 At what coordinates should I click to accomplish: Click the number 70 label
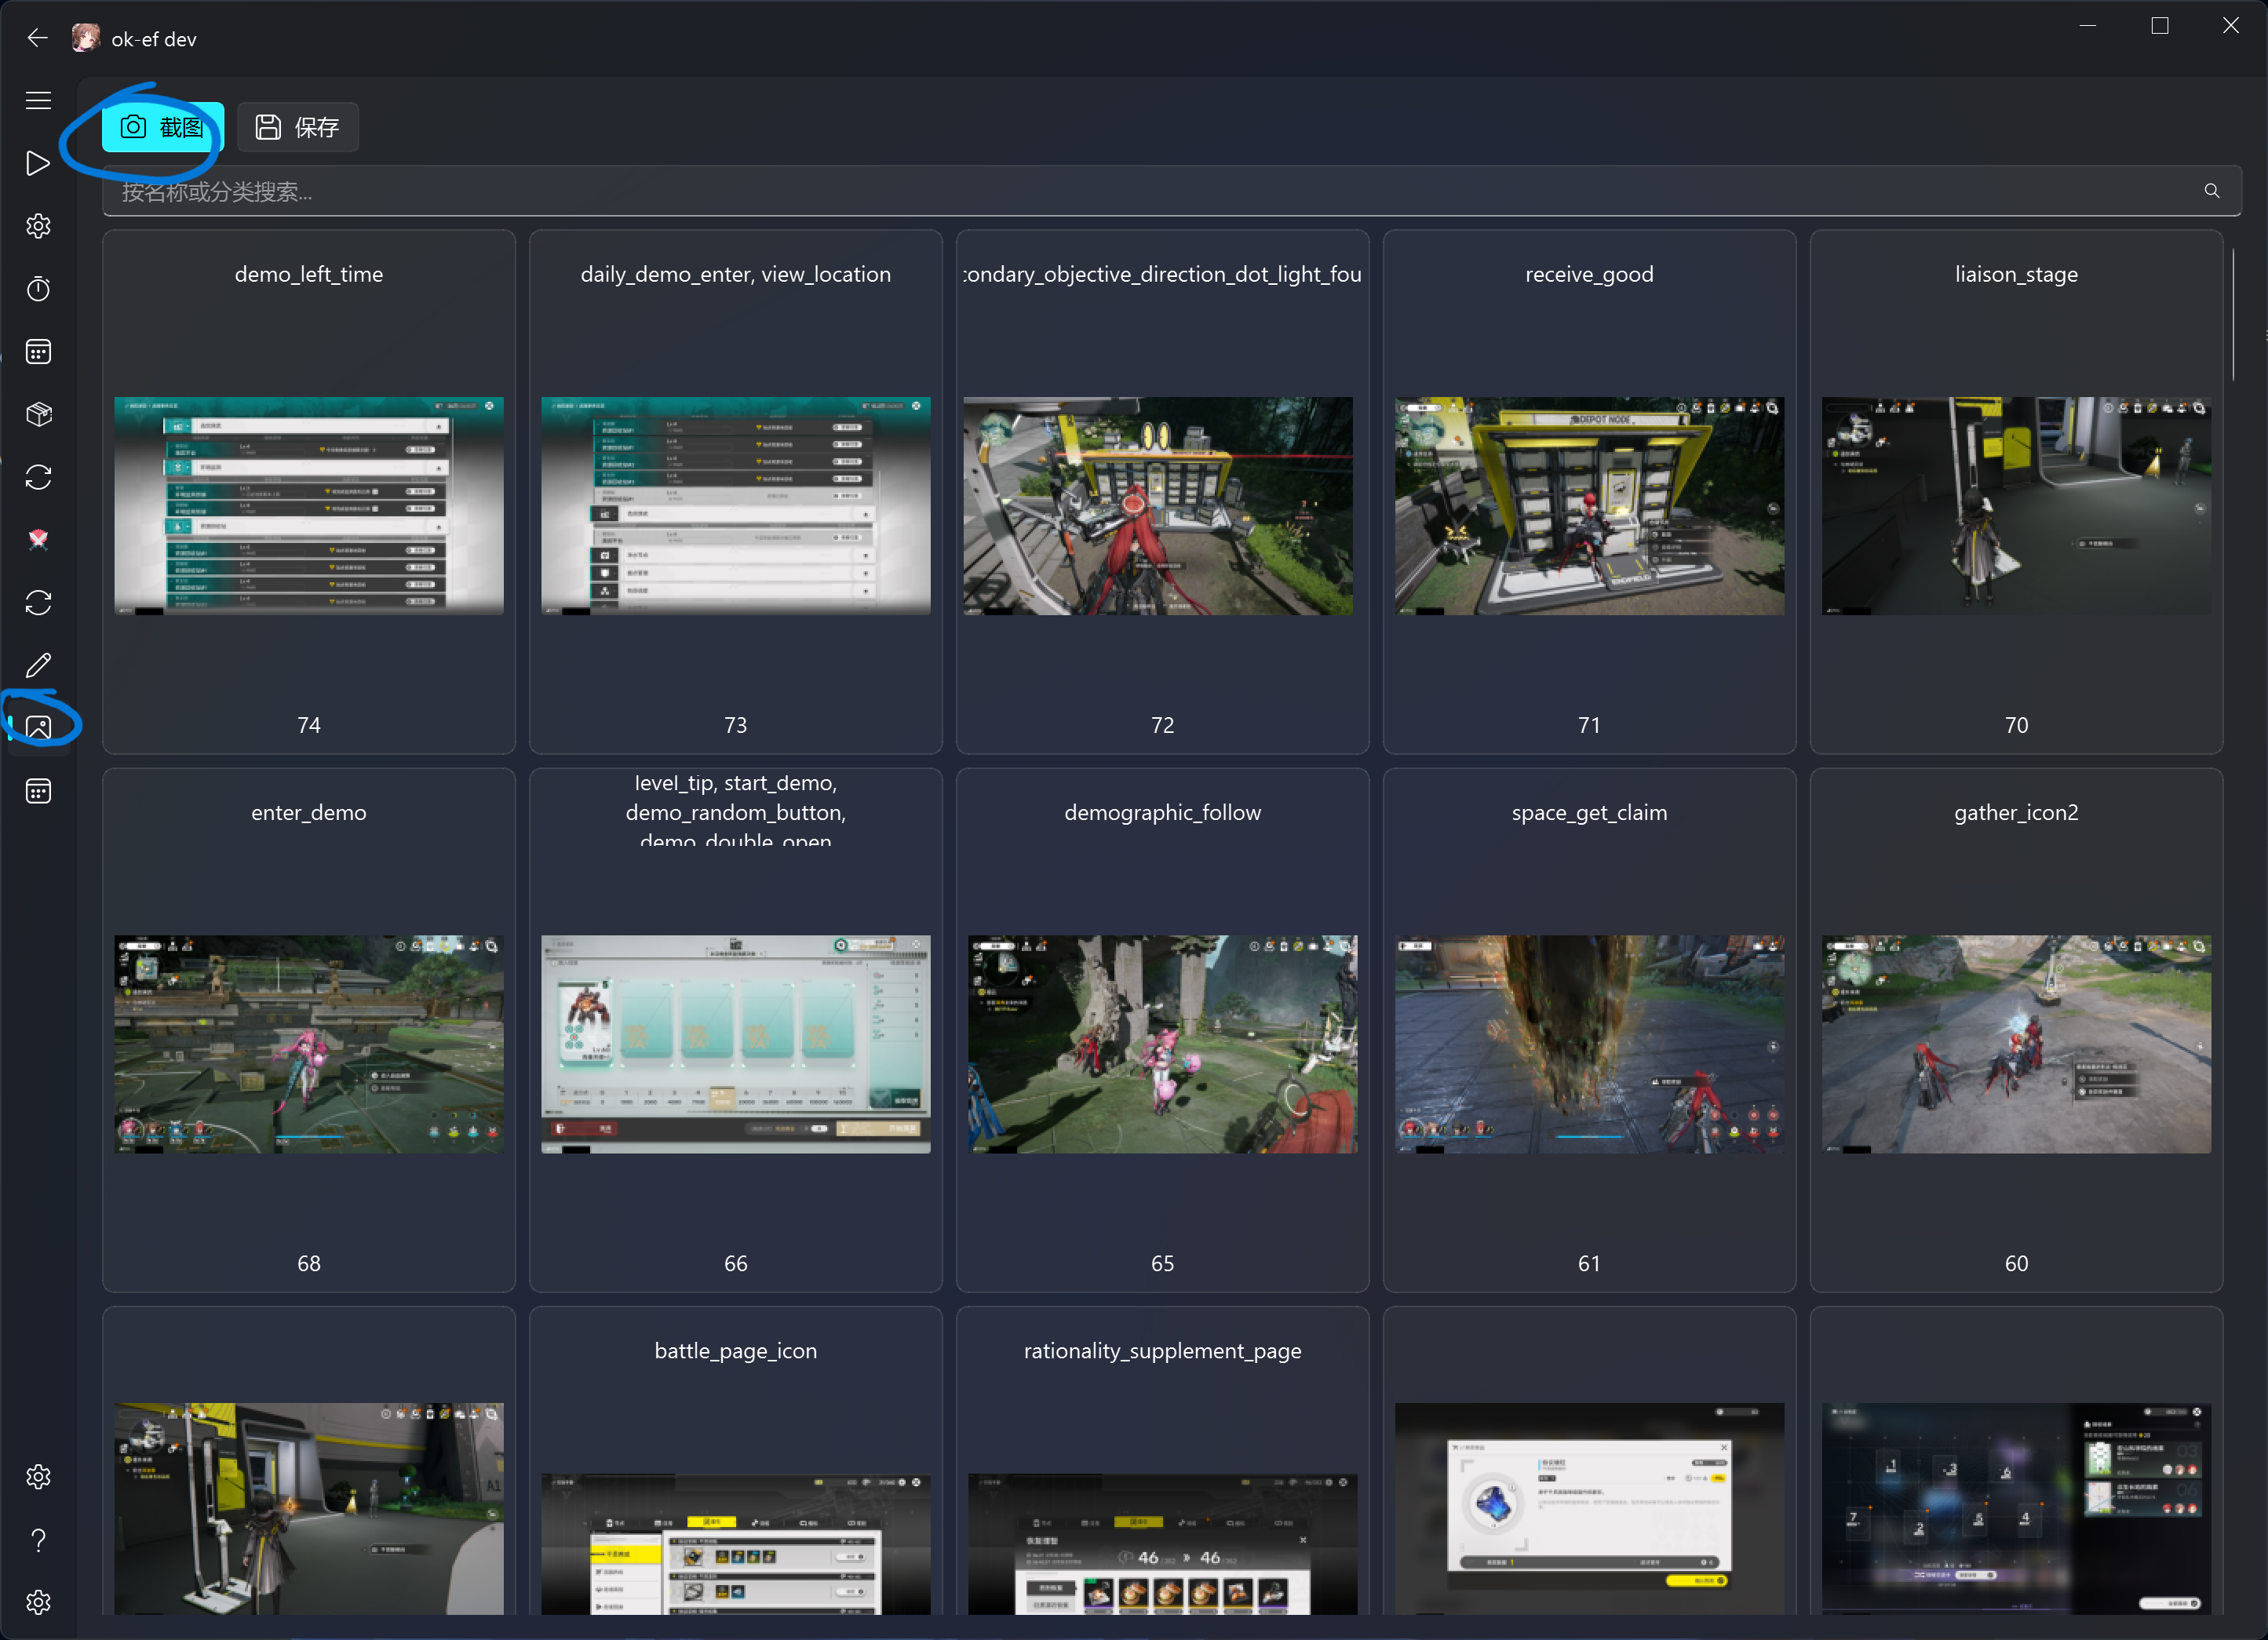(2016, 725)
